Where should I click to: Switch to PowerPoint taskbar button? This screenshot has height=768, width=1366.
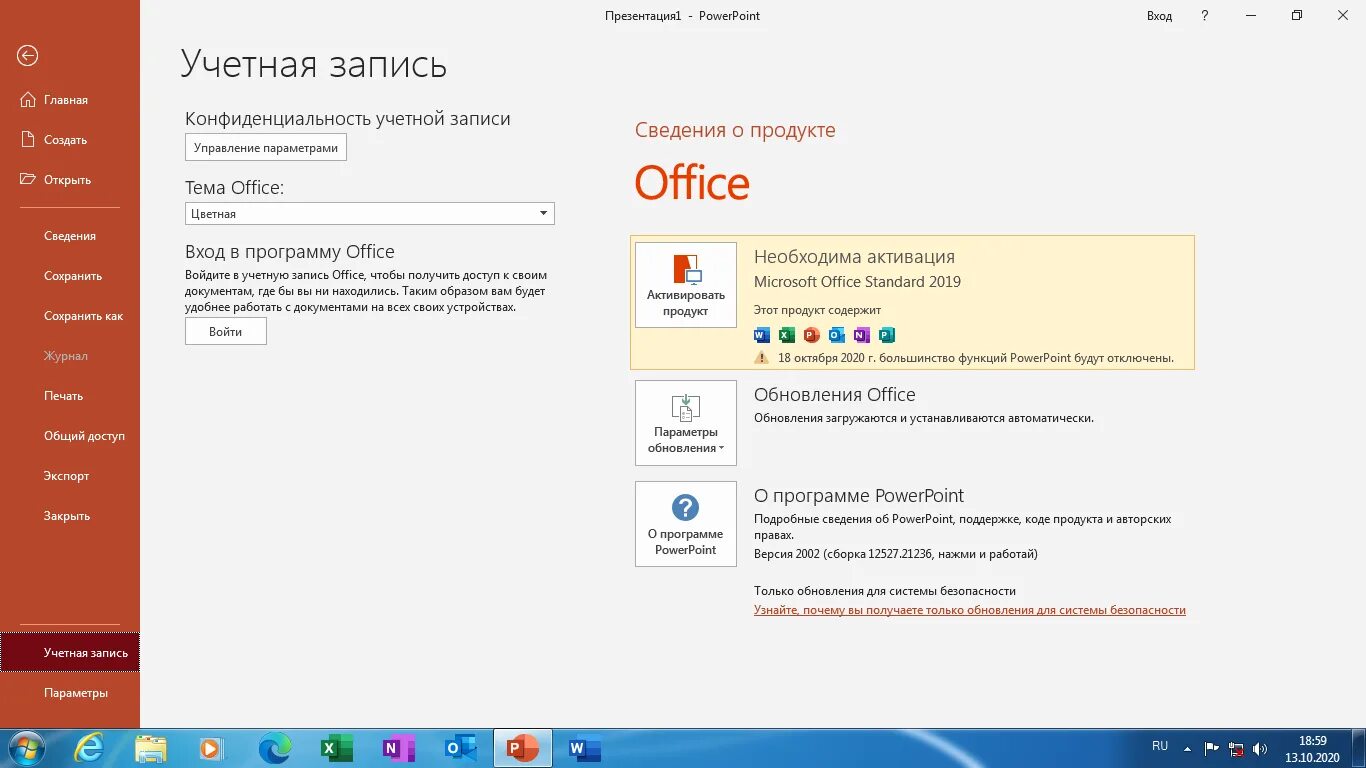pos(523,748)
